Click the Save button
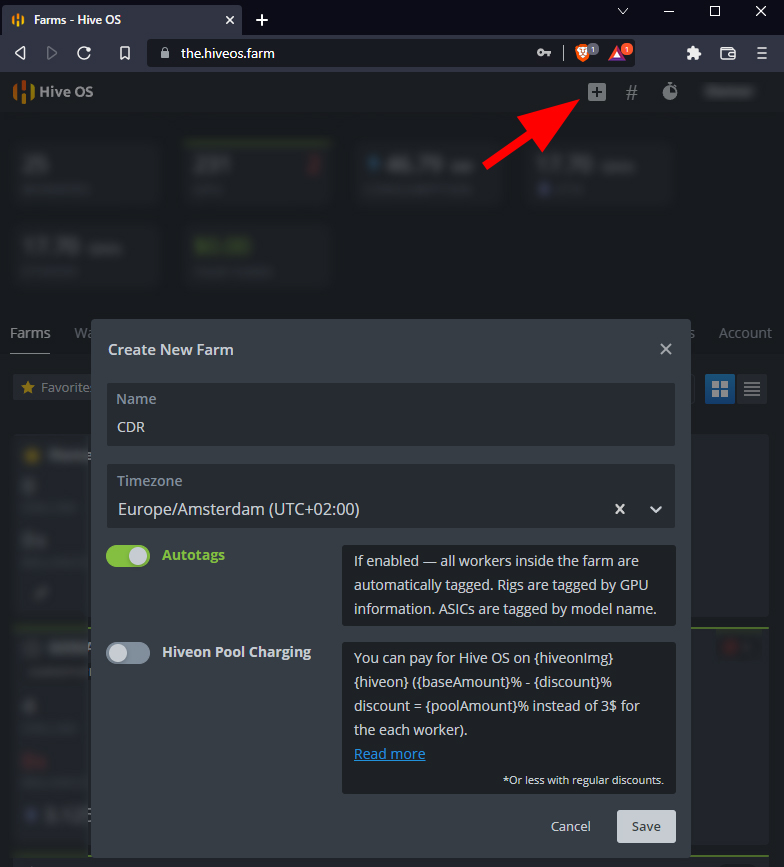This screenshot has width=784, height=867. tap(646, 826)
